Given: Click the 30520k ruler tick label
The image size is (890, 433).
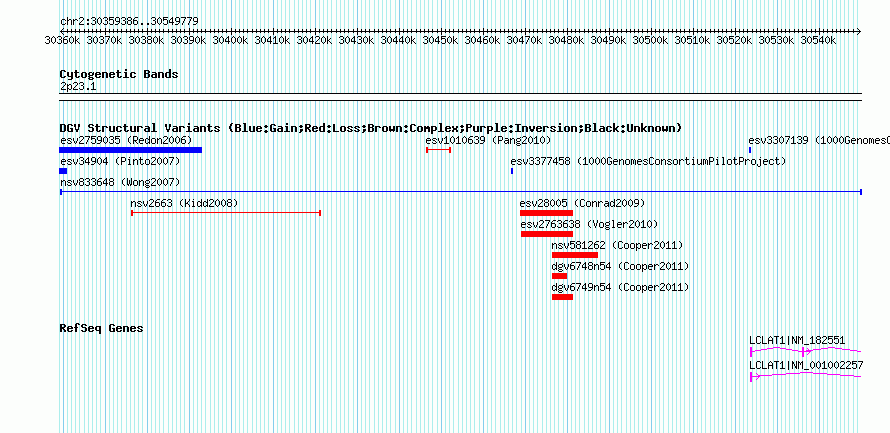Looking at the screenshot, I should pos(735,40).
